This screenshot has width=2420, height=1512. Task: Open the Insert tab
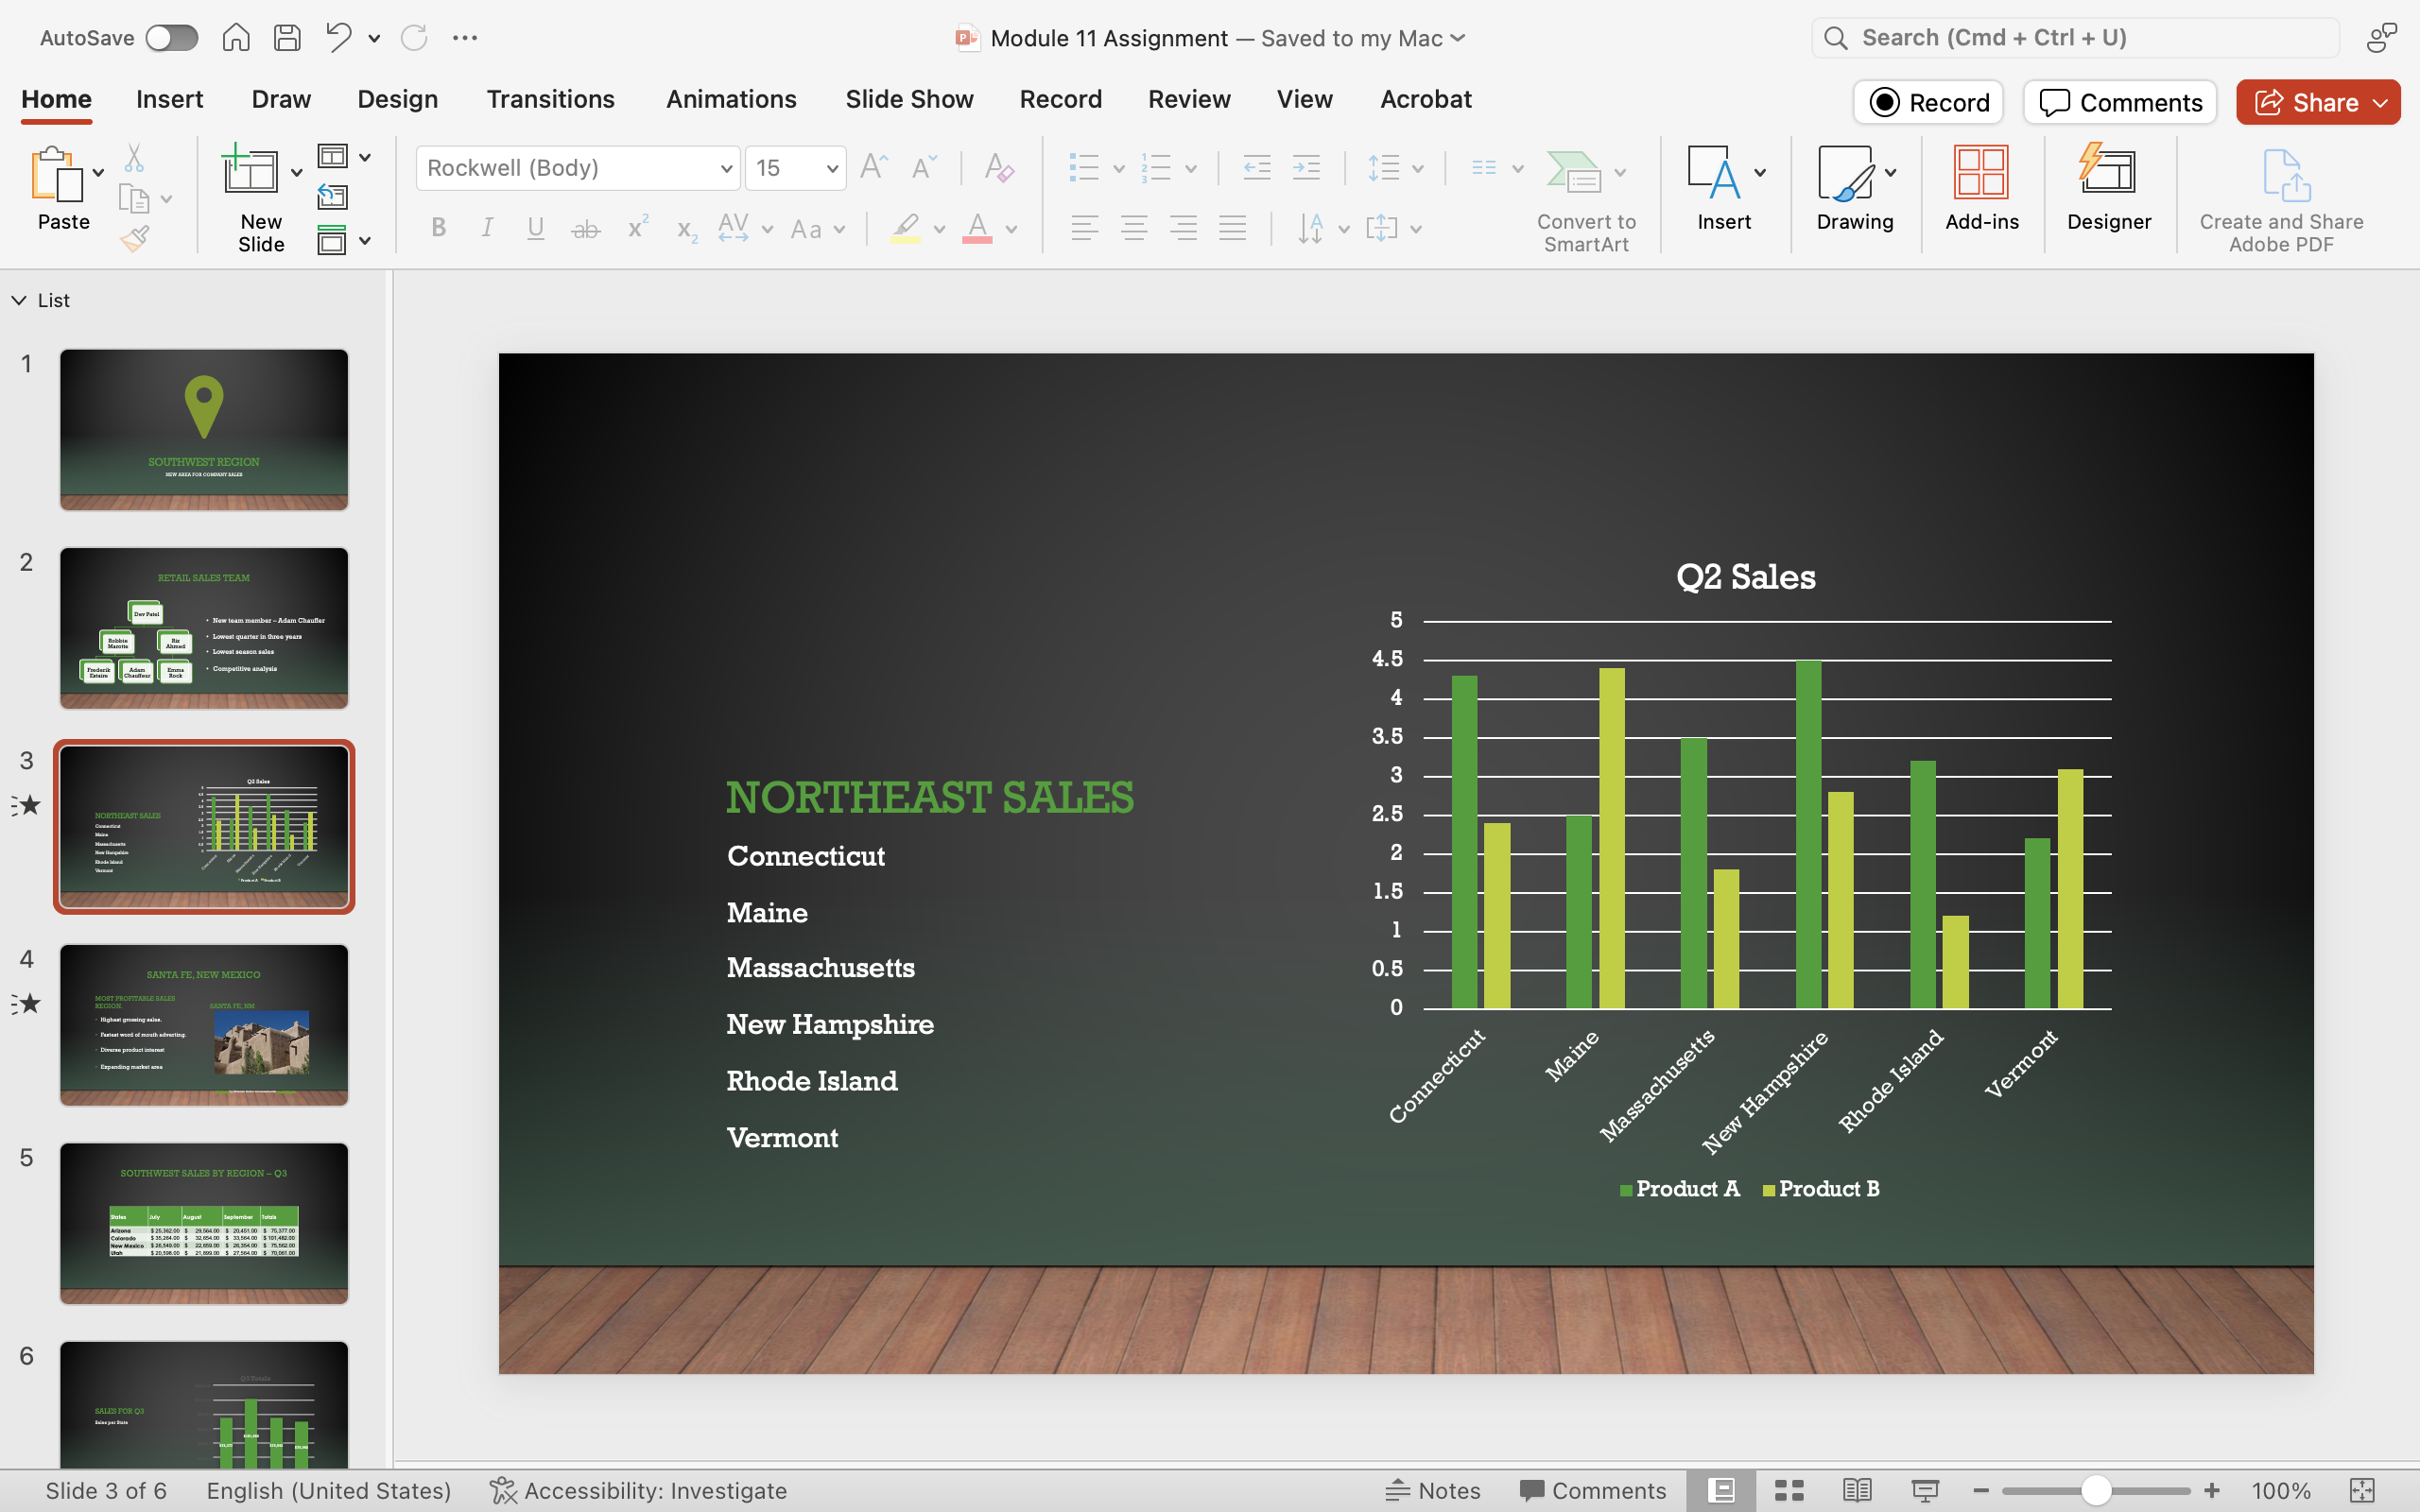[x=169, y=99]
